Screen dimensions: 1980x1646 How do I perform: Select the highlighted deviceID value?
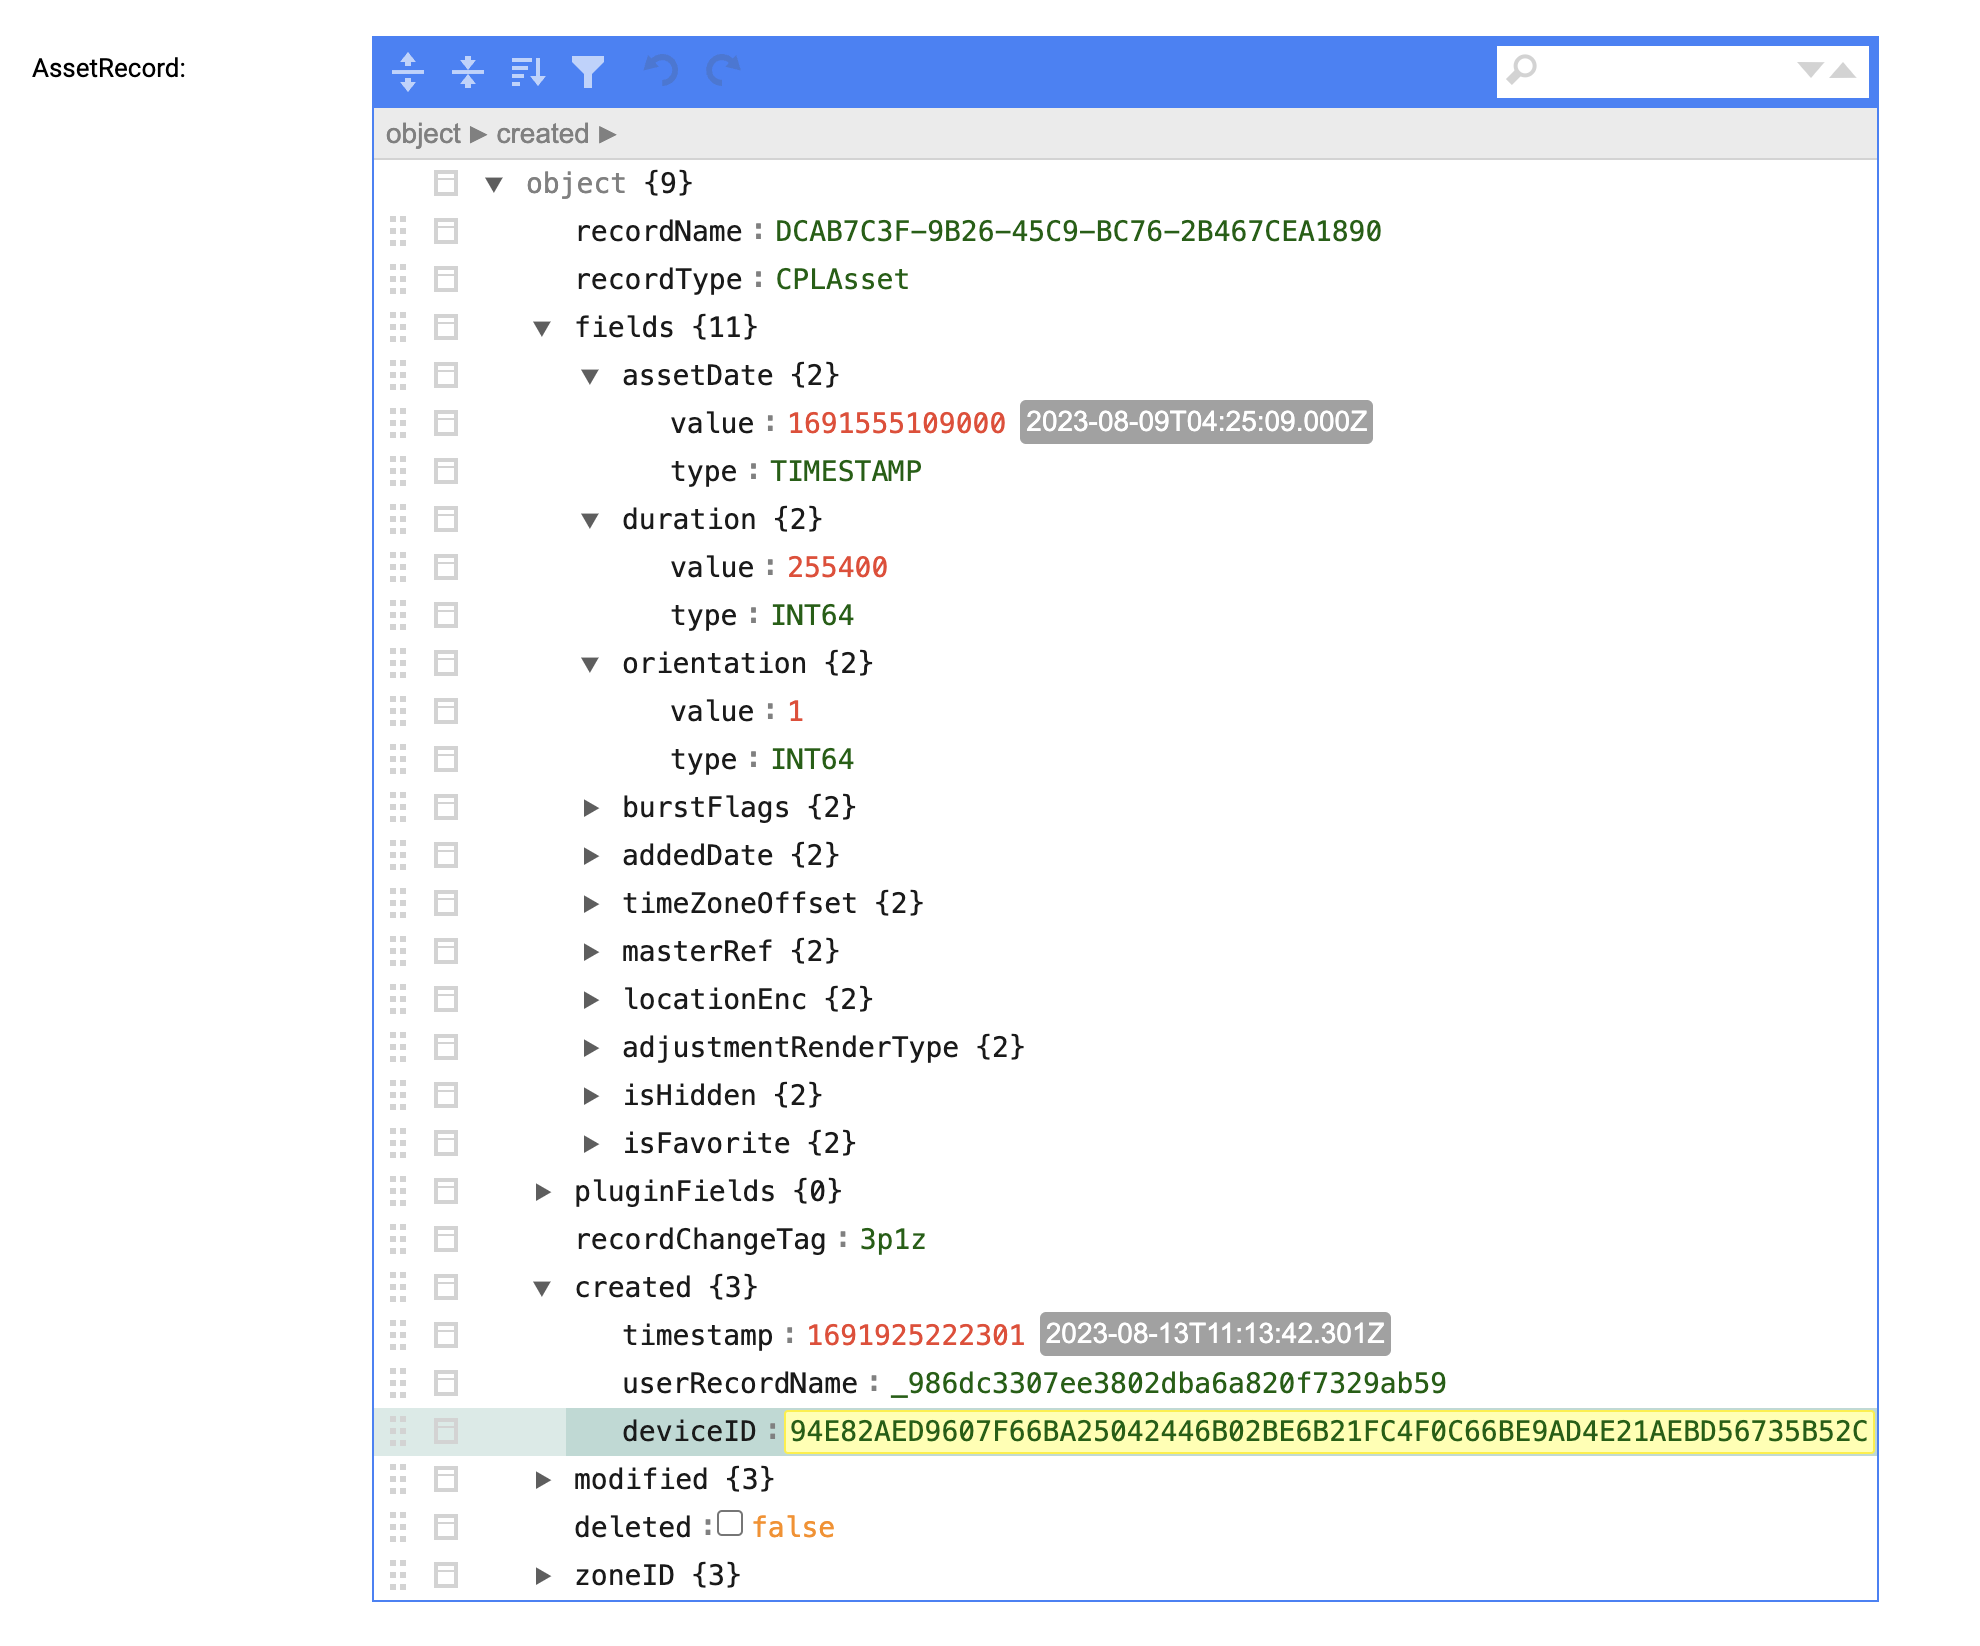click(1328, 1432)
